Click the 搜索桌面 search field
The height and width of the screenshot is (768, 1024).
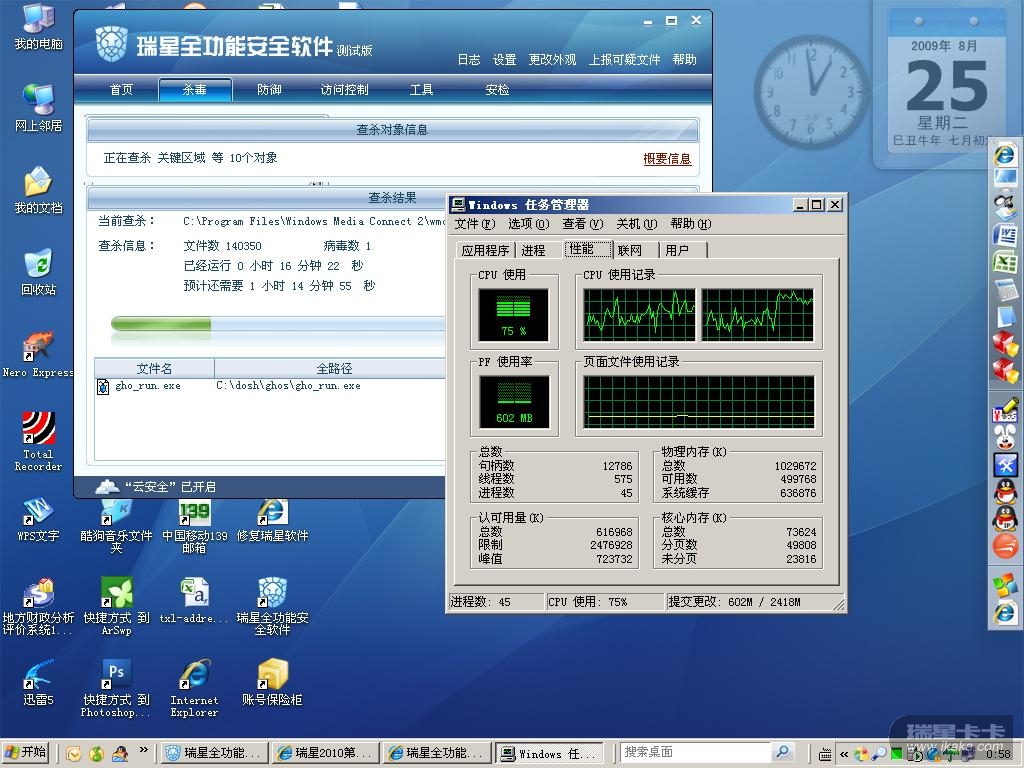point(695,752)
